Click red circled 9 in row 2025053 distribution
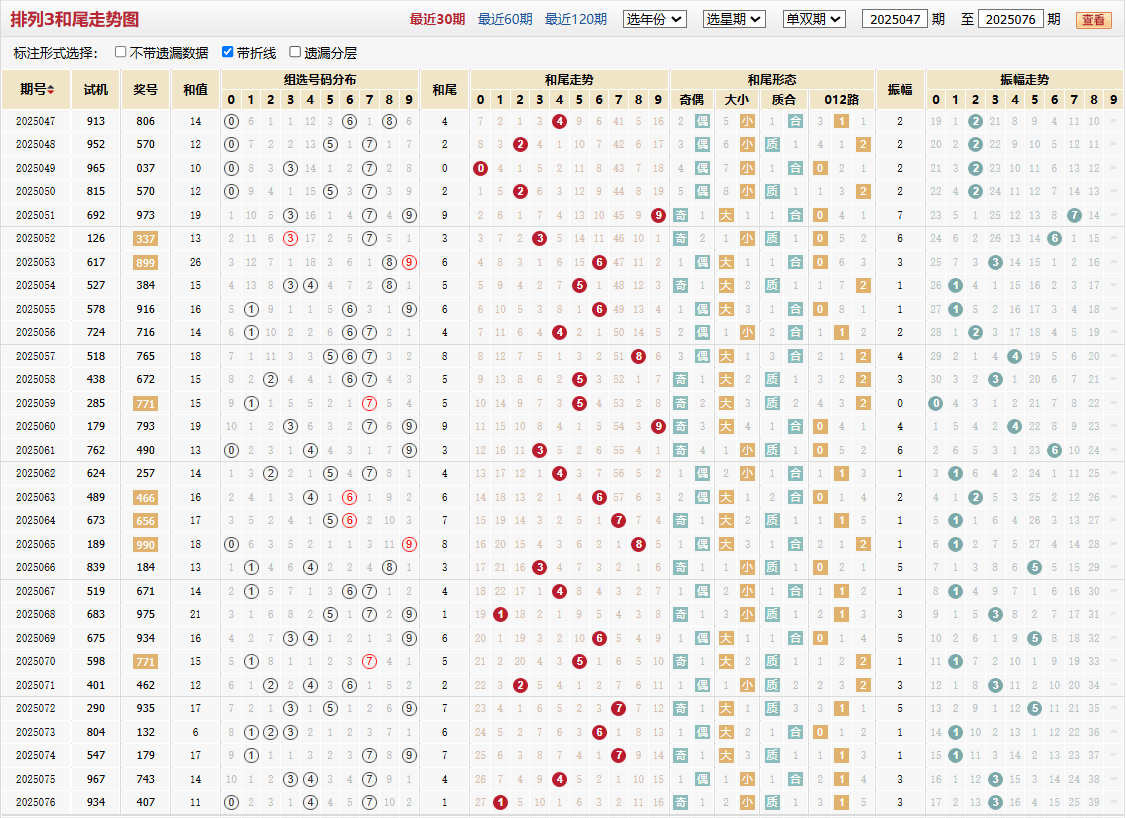Screen dimensions: 1126x818 point(409,262)
